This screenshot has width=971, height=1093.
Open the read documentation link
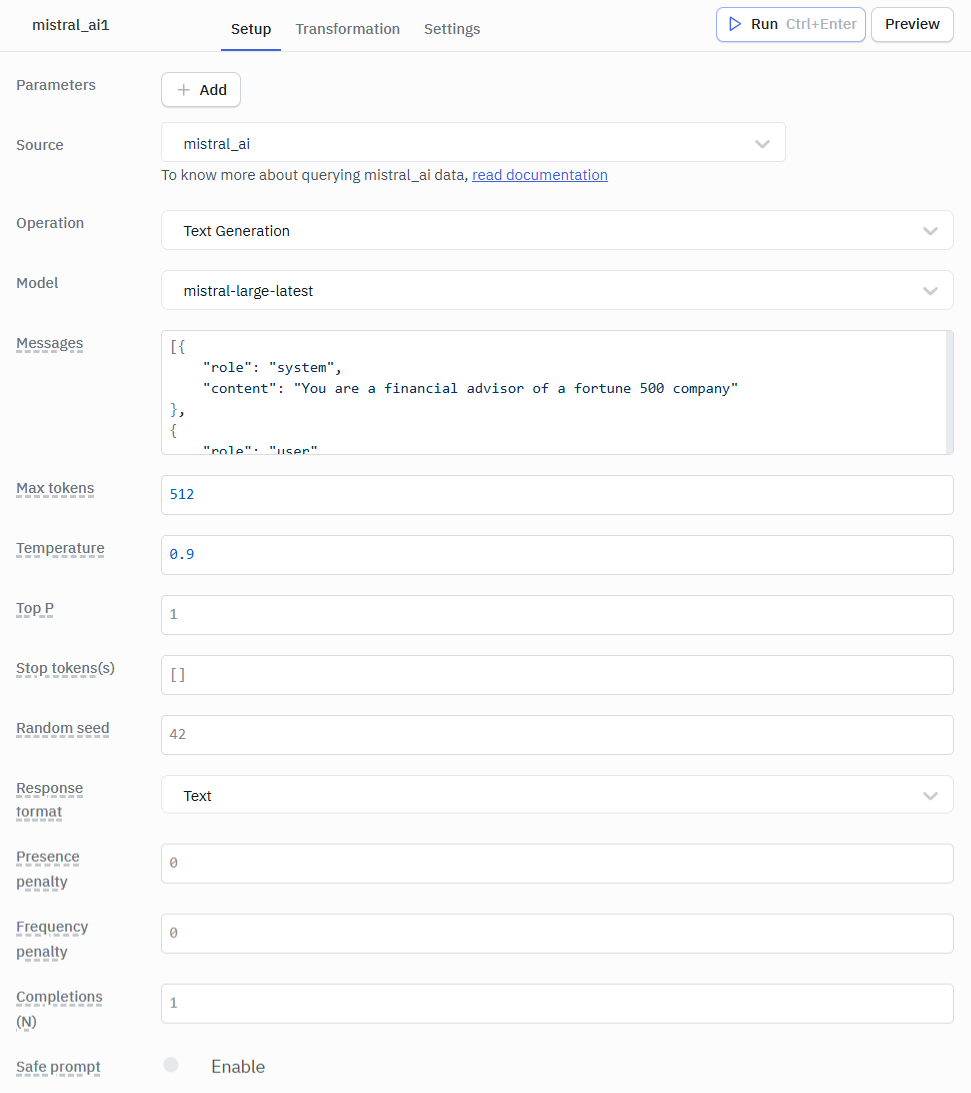540,175
